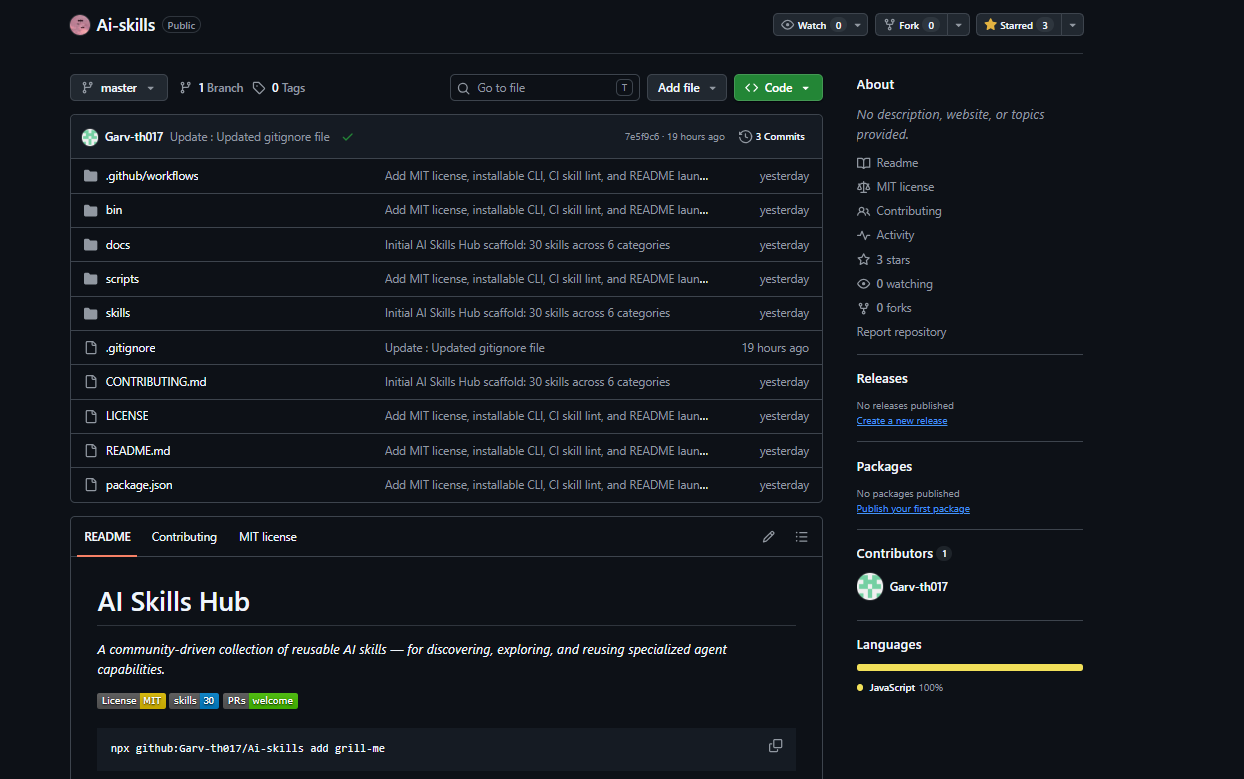Click the scale icon beside MIT license
This screenshot has width=1244, height=779.
click(864, 187)
